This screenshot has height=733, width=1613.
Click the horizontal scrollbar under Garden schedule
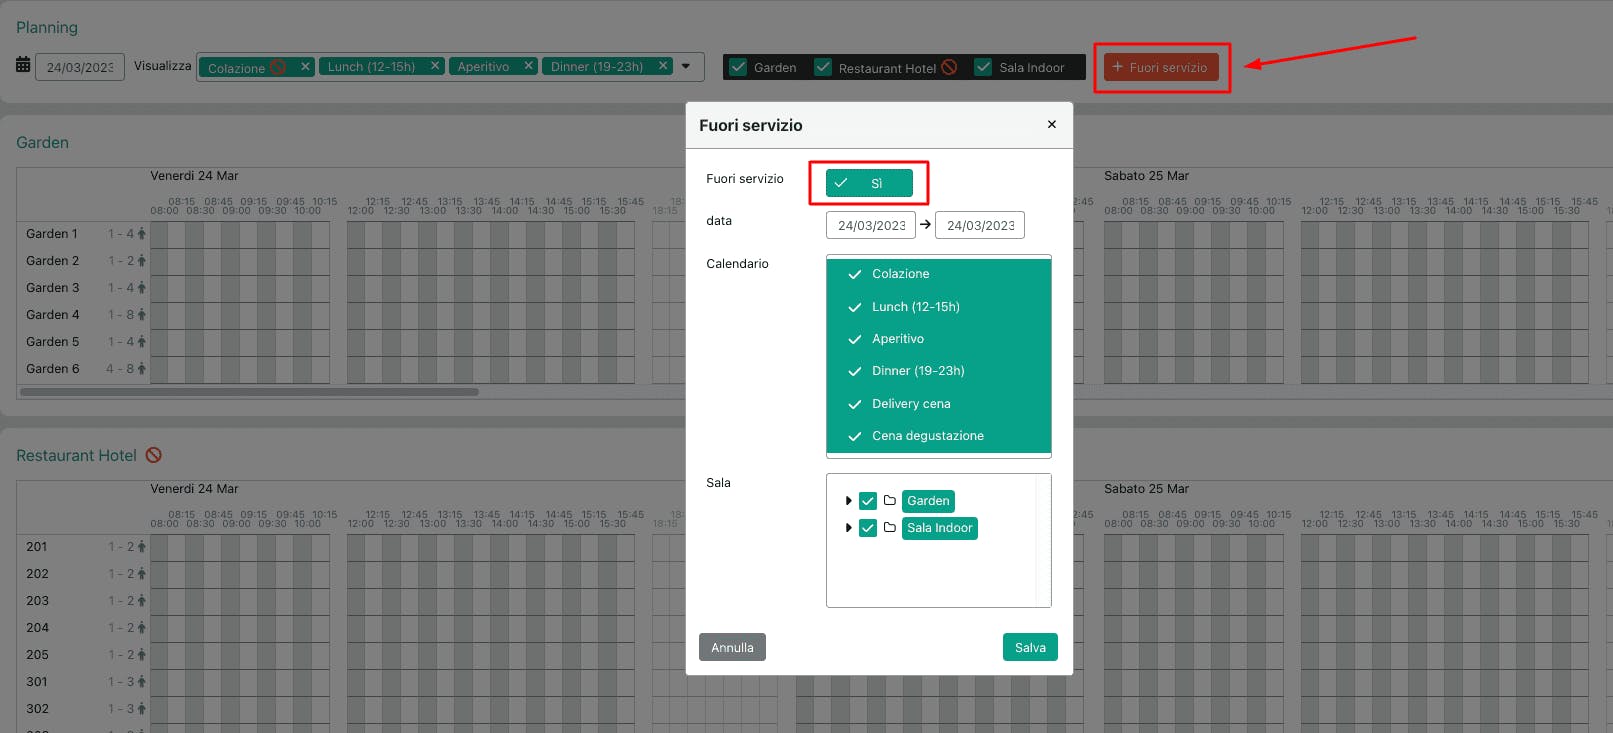point(249,392)
